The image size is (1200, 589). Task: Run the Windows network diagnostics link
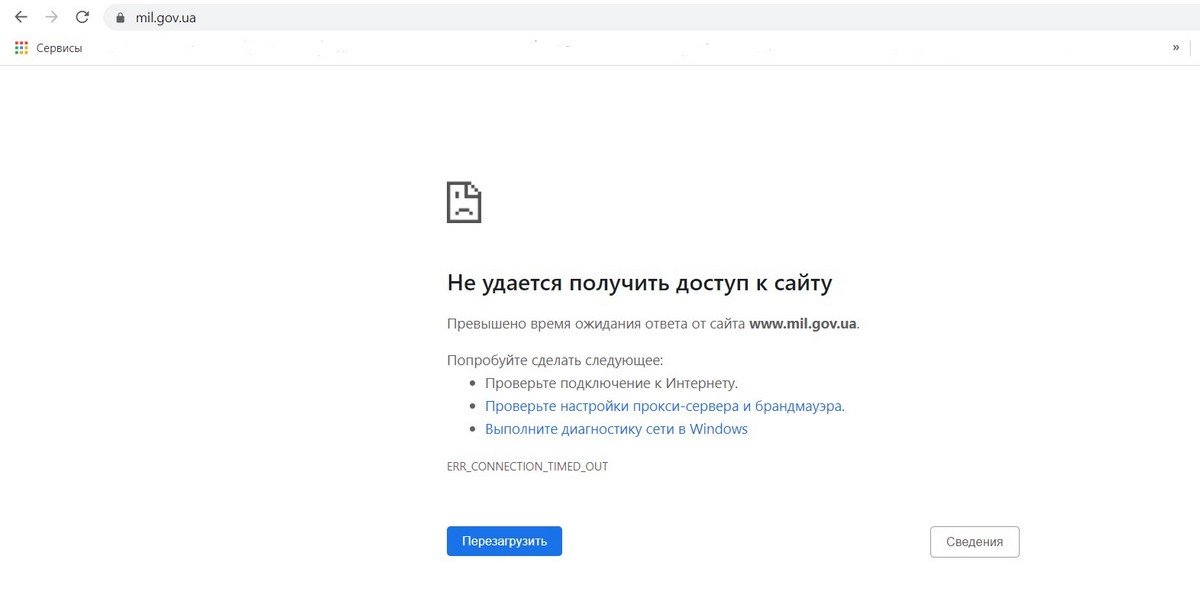point(616,429)
